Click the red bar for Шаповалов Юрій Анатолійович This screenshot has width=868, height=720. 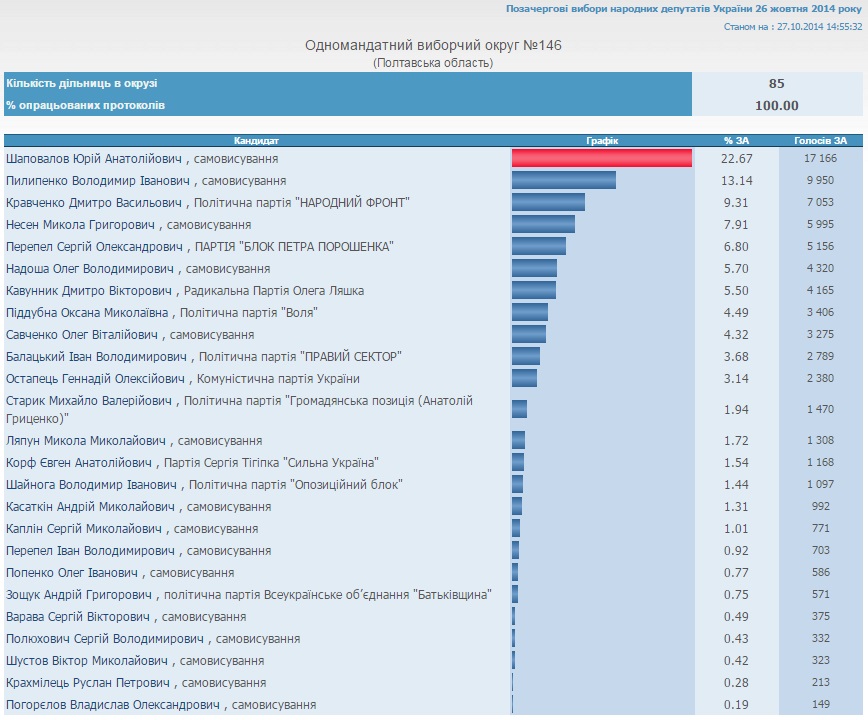[602, 158]
